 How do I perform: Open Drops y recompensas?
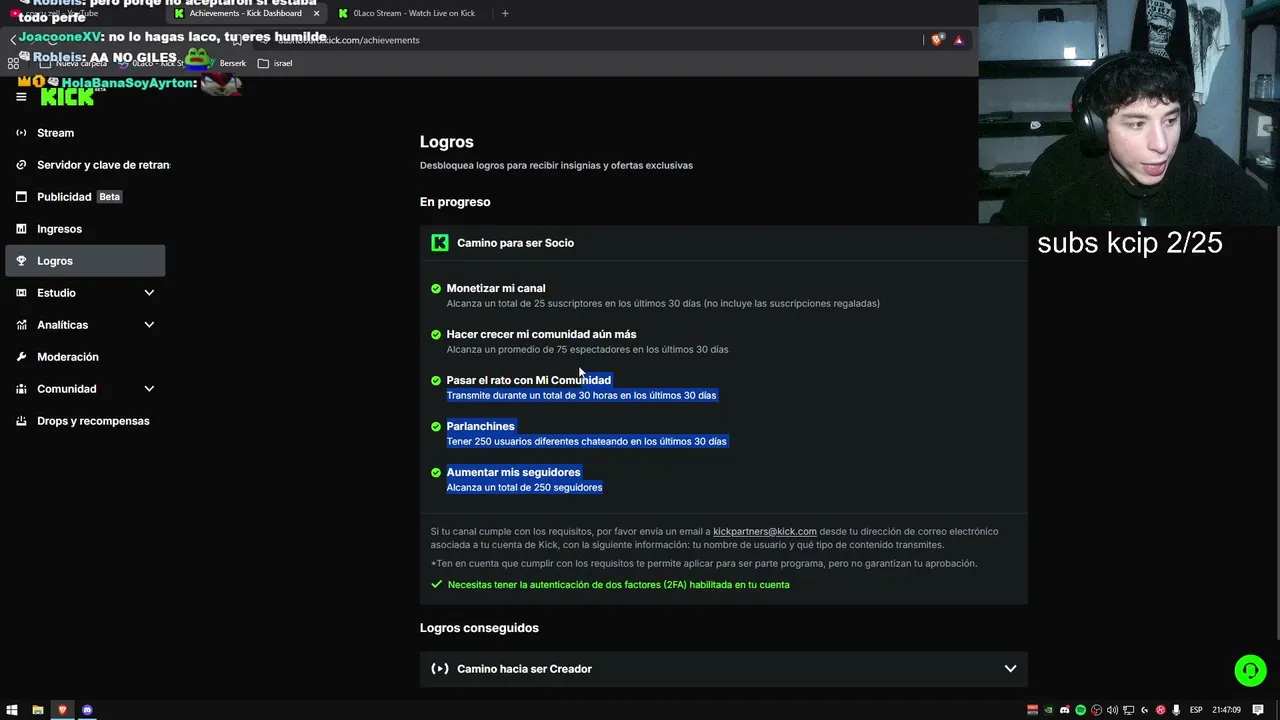point(86,421)
